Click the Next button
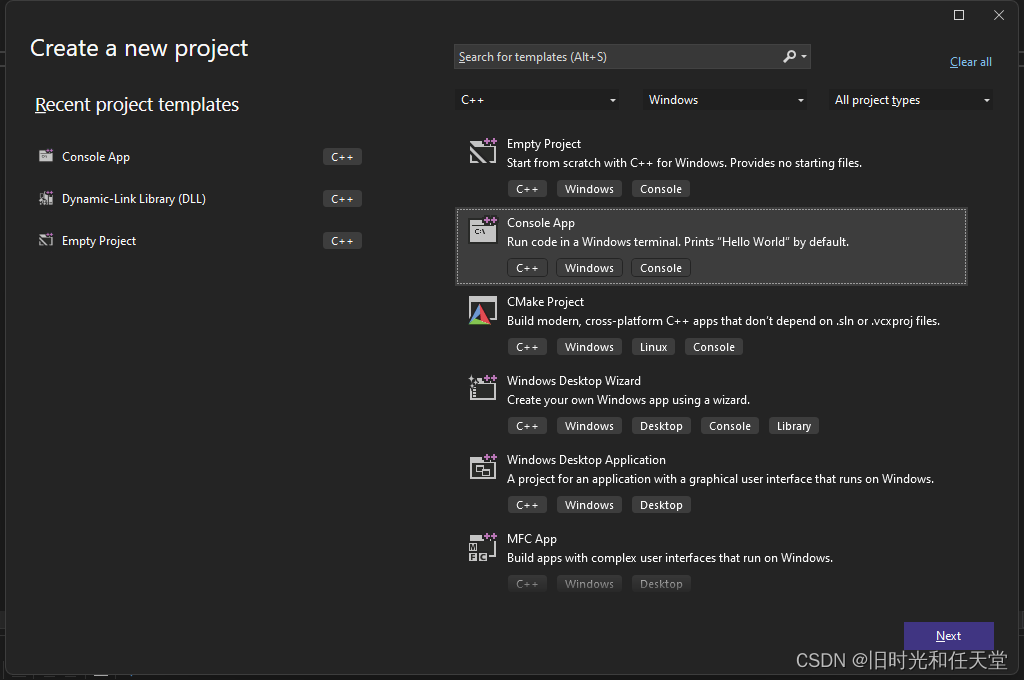The height and width of the screenshot is (680, 1024). click(x=948, y=636)
